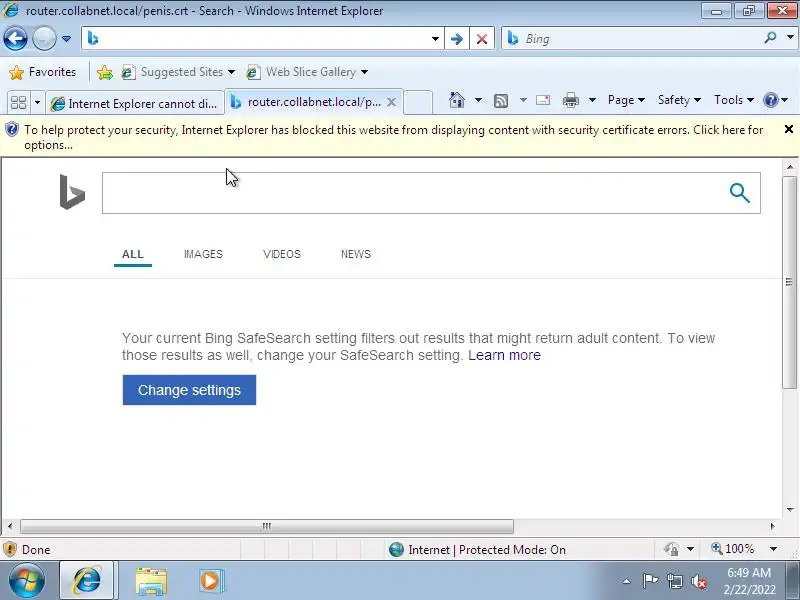Click the vertical scrollbar up arrow

tap(790, 167)
